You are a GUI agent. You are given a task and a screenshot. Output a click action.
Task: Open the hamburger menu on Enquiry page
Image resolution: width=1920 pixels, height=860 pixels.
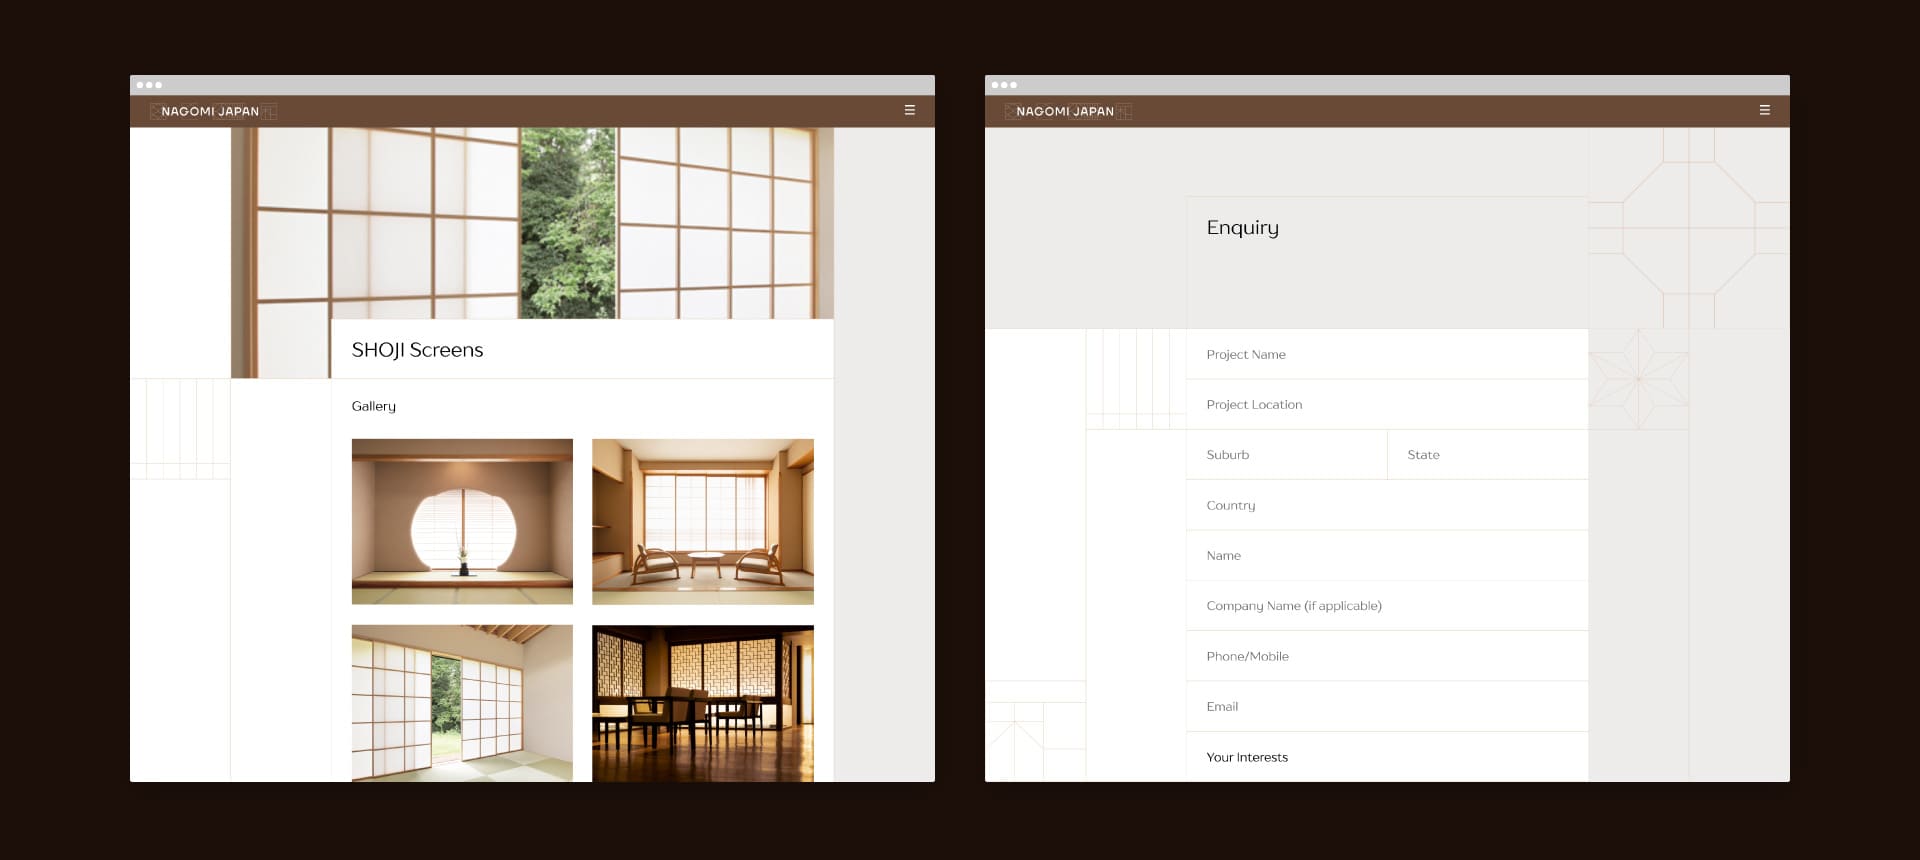tap(1764, 110)
